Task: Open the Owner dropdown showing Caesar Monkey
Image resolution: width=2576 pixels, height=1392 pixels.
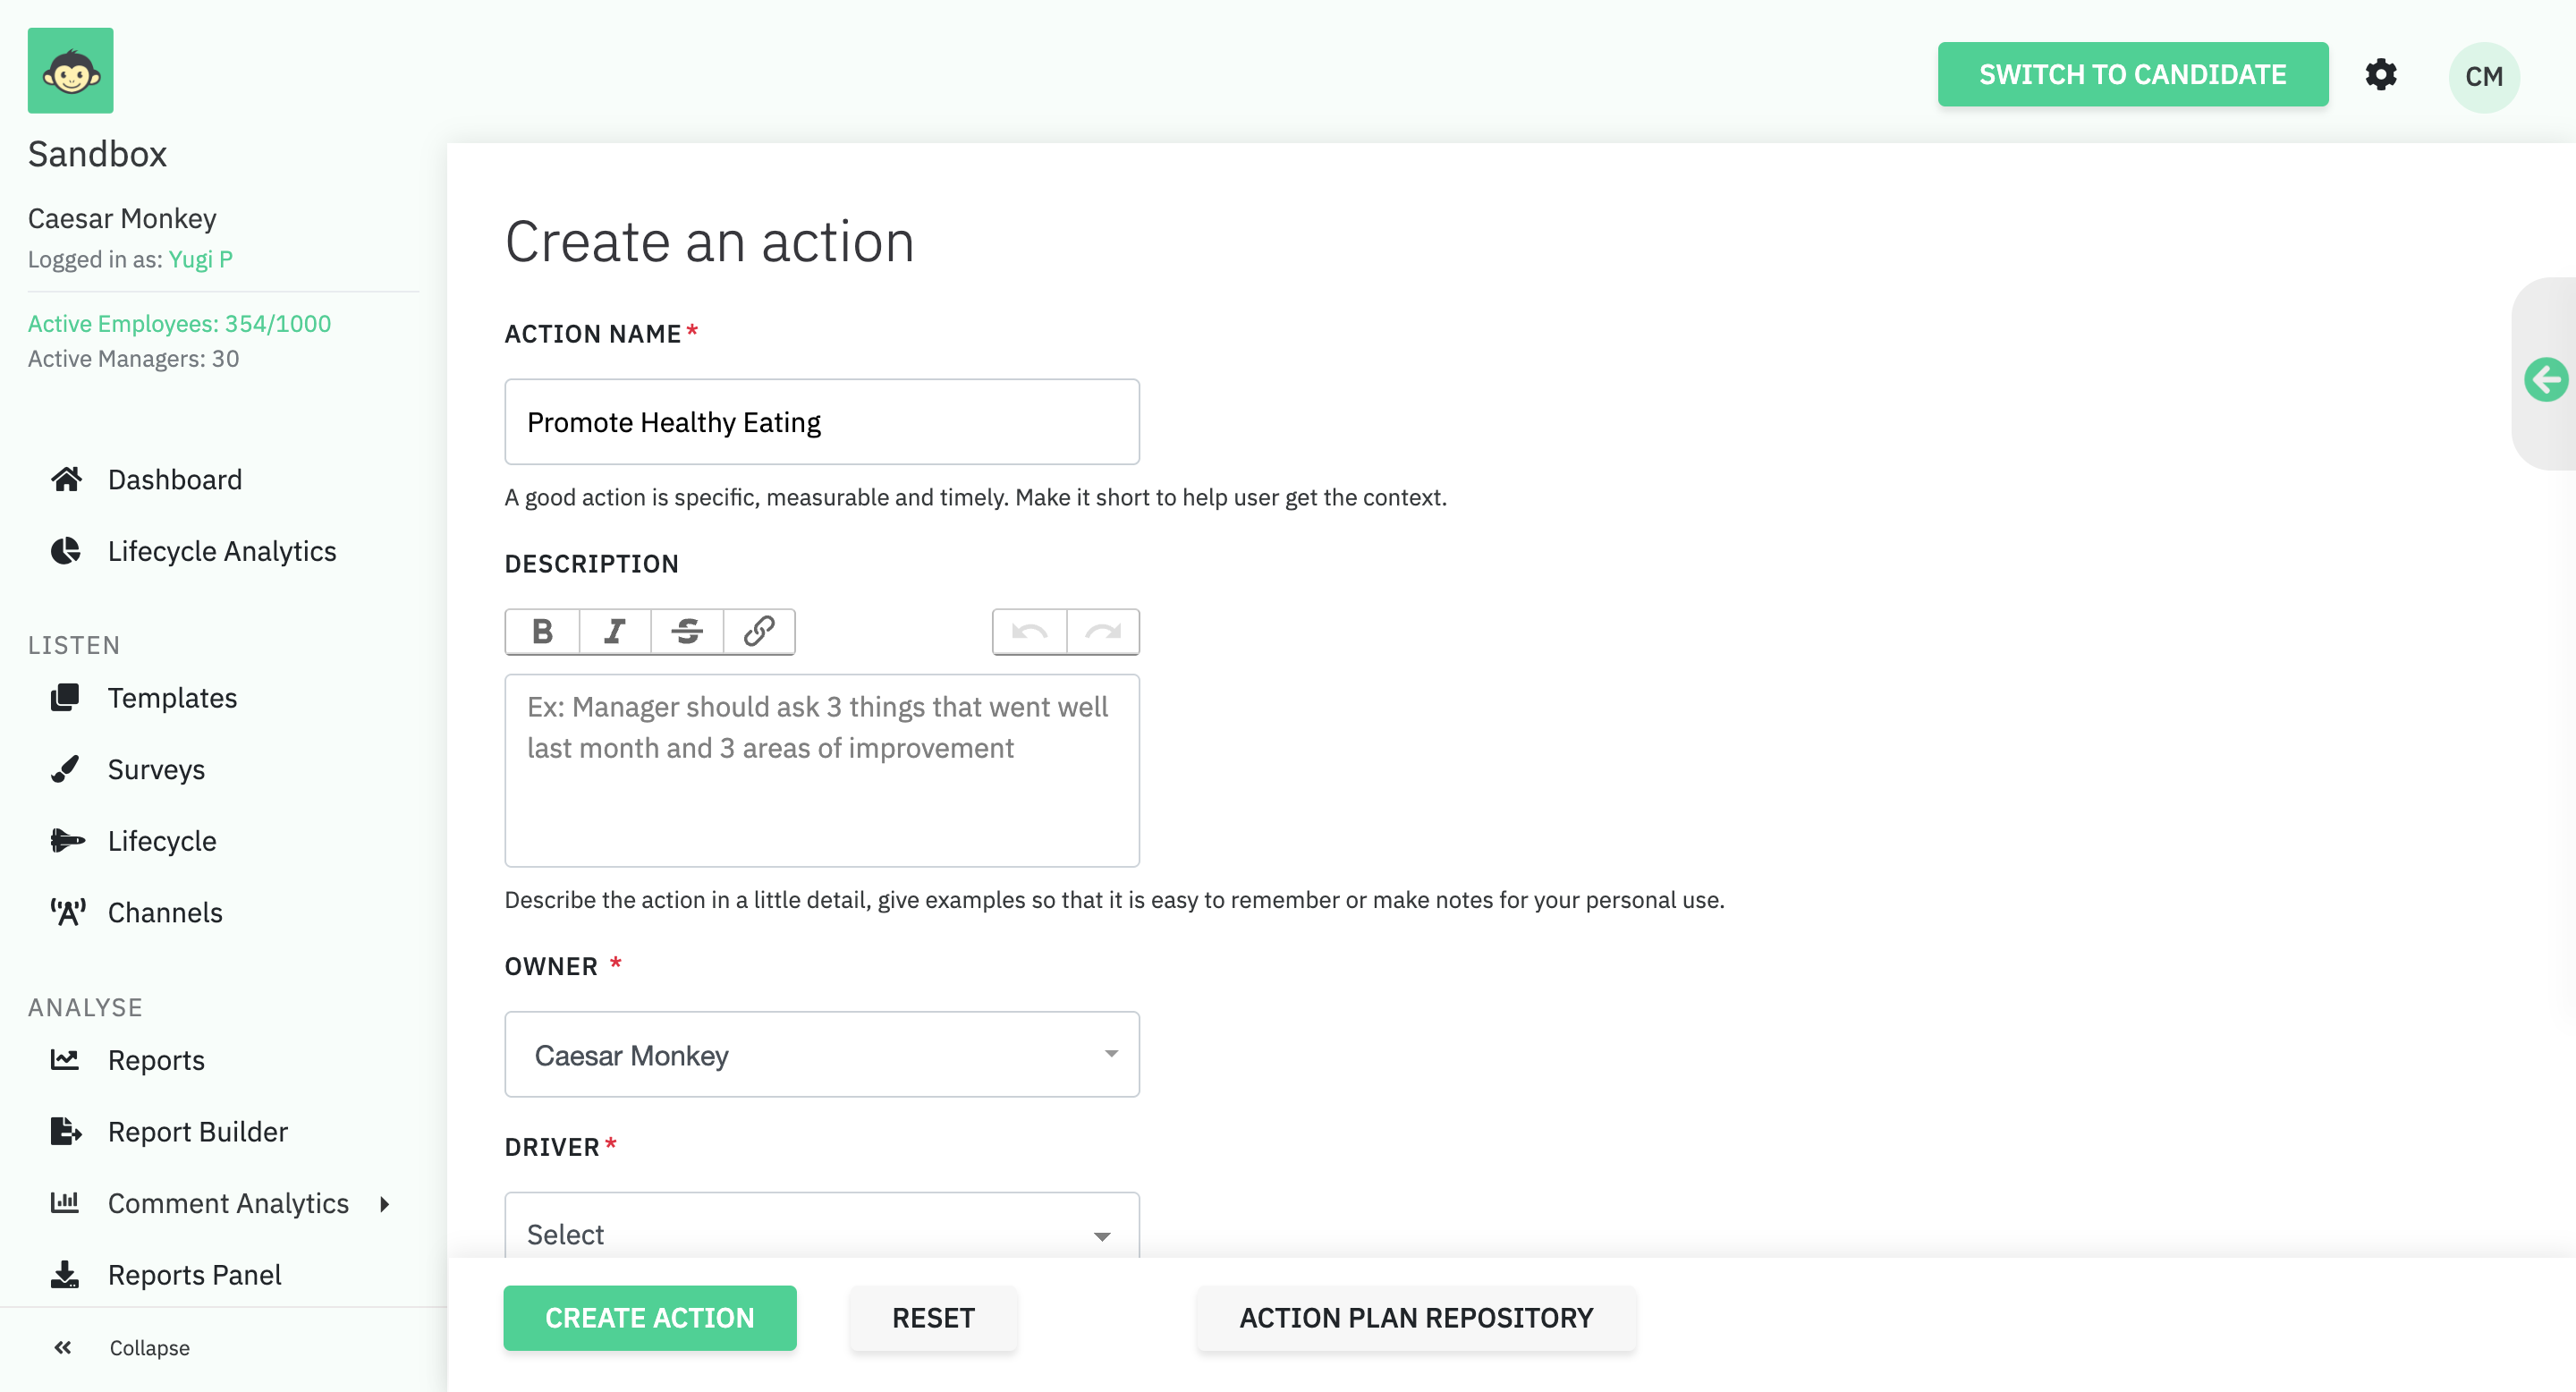Action: 821,1054
